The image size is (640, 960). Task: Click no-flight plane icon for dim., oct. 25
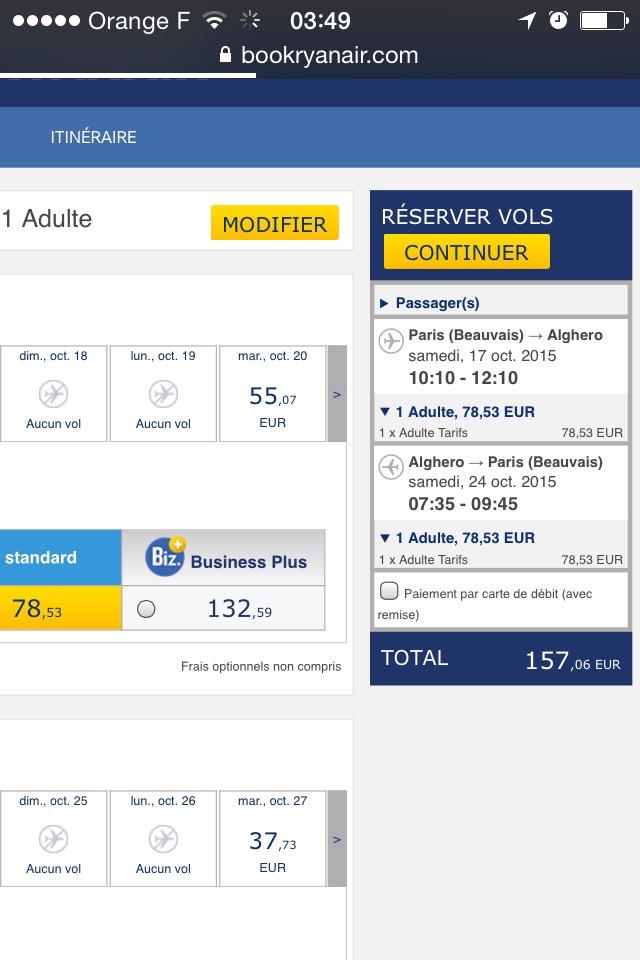[x=53, y=839]
